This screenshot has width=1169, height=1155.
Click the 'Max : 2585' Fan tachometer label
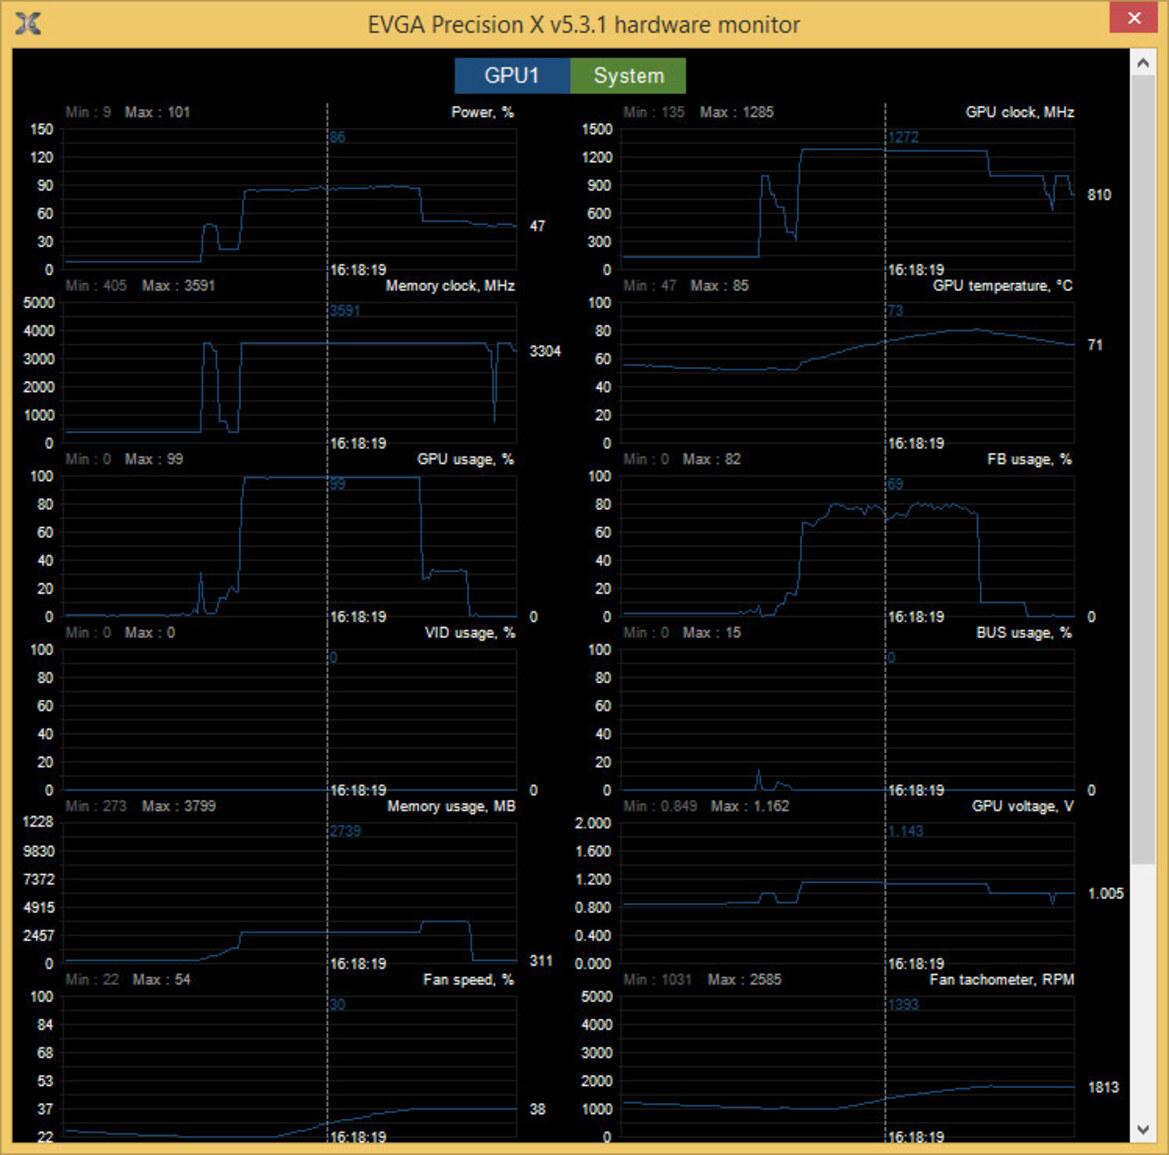coord(745,980)
